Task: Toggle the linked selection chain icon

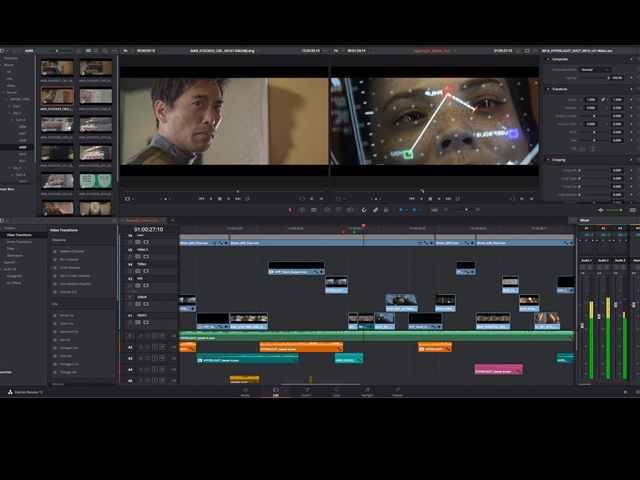Action: tap(376, 210)
